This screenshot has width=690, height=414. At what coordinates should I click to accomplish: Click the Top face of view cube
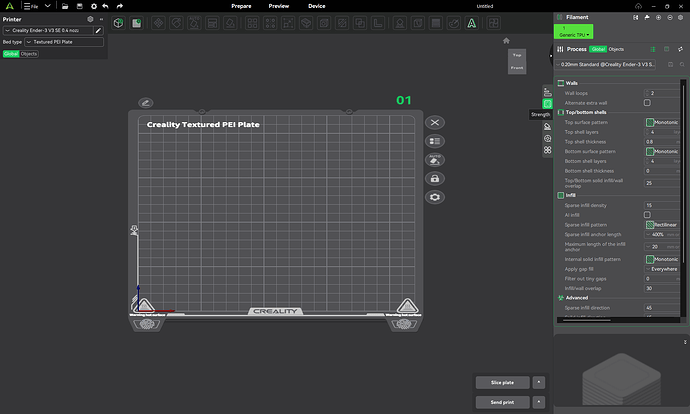pos(517,55)
